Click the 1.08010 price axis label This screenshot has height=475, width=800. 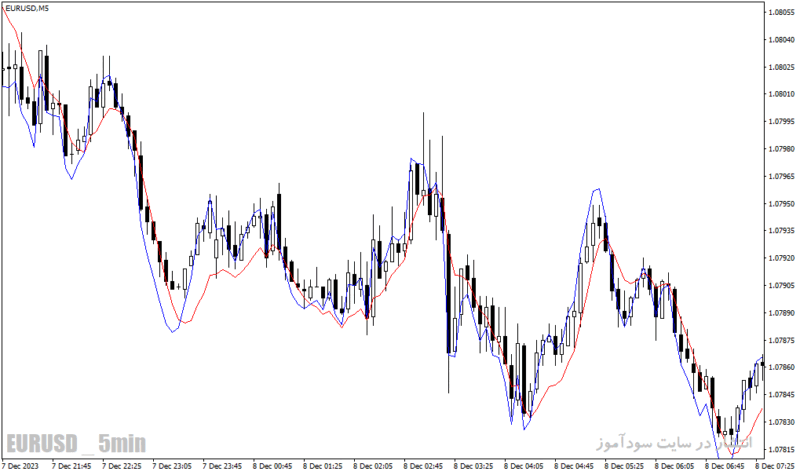pos(782,94)
